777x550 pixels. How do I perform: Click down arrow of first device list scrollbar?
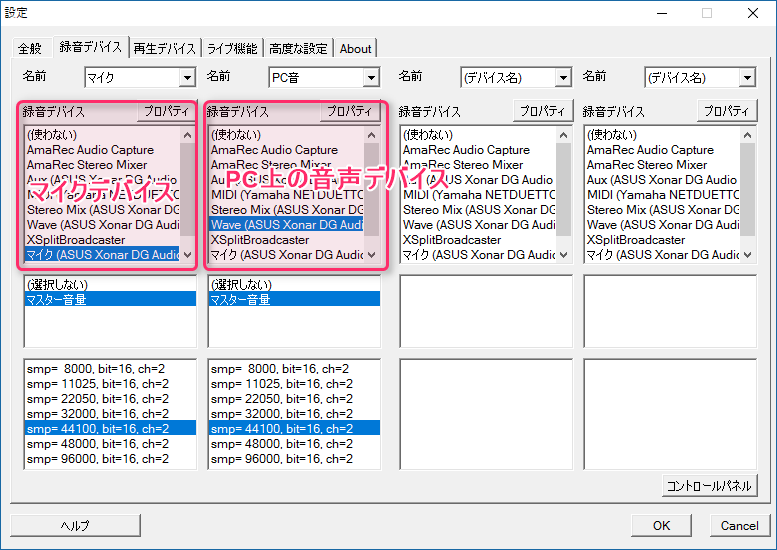[x=187, y=255]
